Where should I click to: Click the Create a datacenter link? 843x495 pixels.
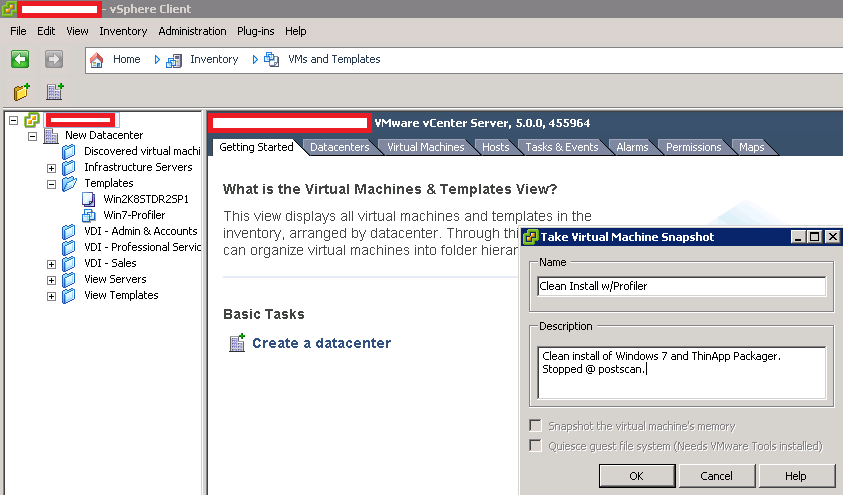[321, 343]
